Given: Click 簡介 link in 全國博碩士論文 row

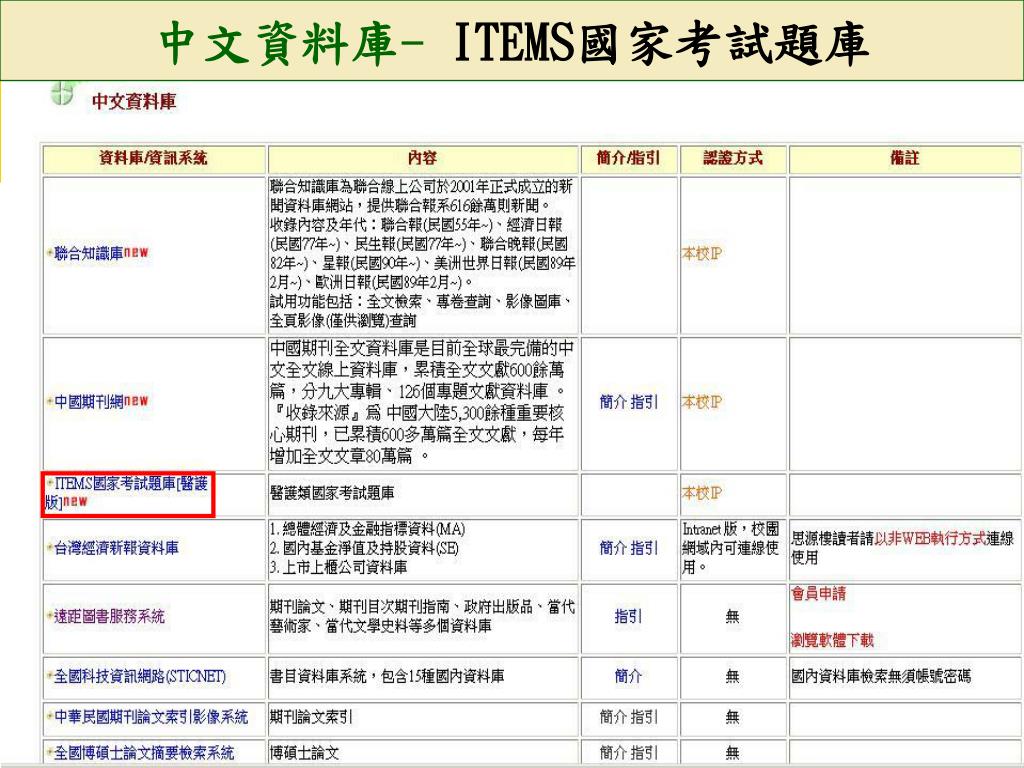Looking at the screenshot, I should coord(613,753).
